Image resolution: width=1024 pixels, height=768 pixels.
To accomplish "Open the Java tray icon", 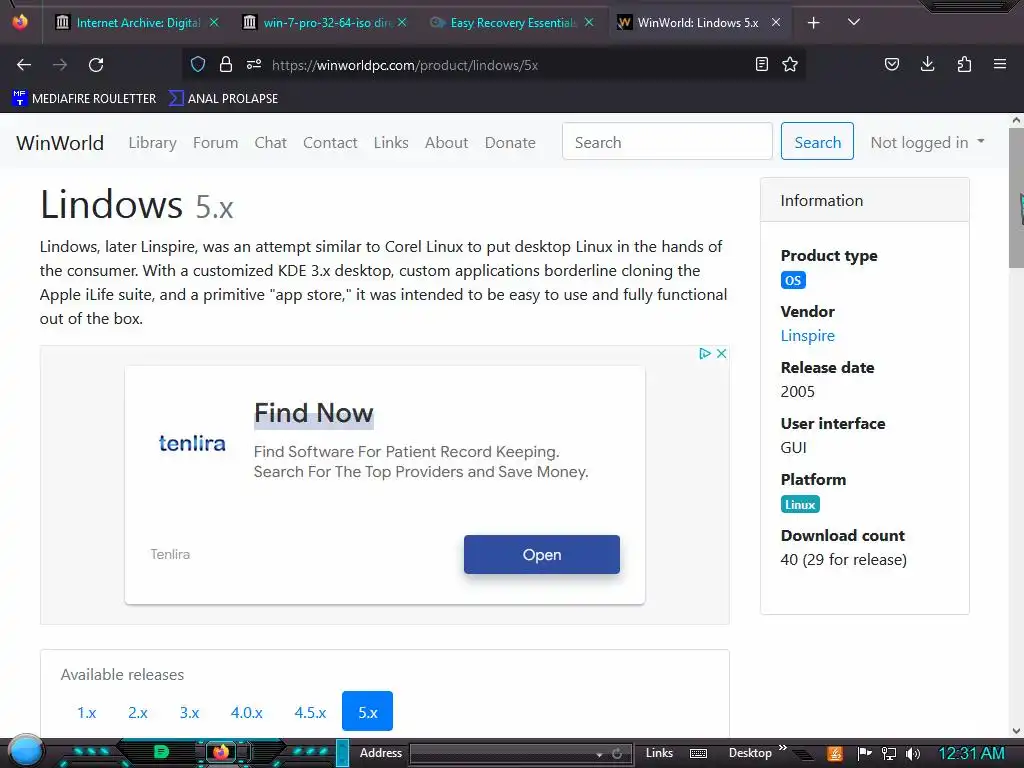I will 835,754.
